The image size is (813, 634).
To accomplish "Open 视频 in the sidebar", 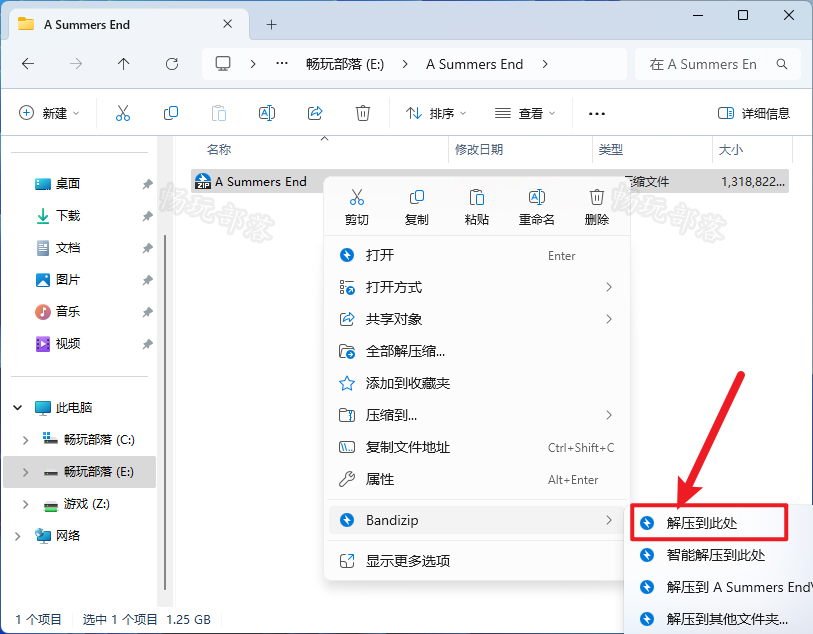I will (68, 344).
